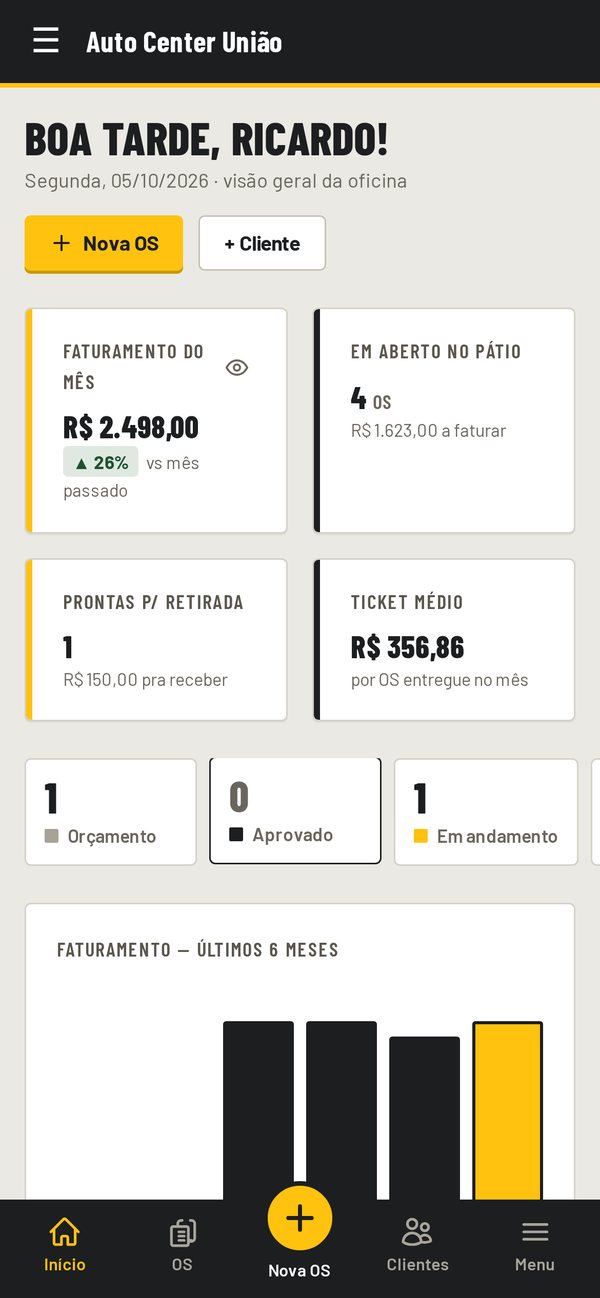Open the Prontas p/ retirada card
Screen dimensions: 600x1298
pos(156,639)
